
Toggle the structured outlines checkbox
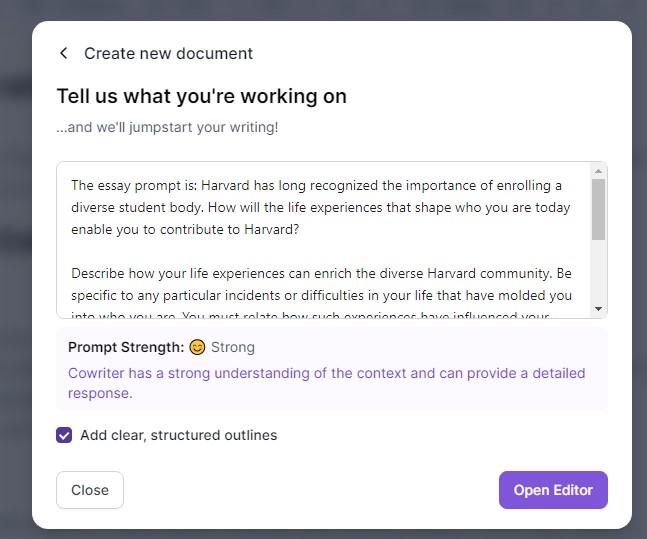[x=64, y=435]
